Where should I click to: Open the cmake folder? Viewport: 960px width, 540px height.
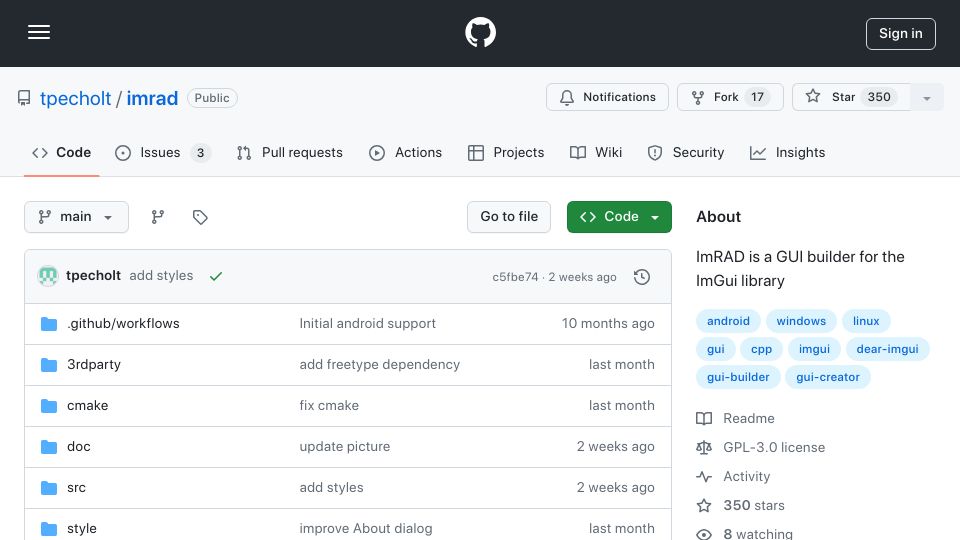click(88, 405)
